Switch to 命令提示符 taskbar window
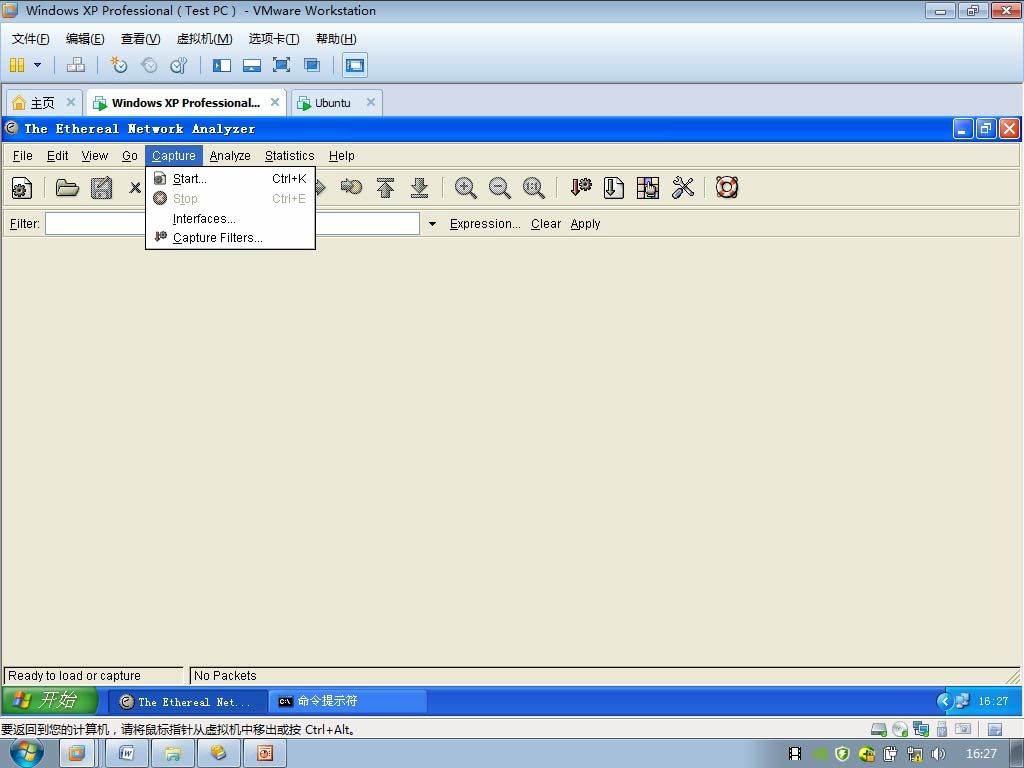 coord(347,701)
